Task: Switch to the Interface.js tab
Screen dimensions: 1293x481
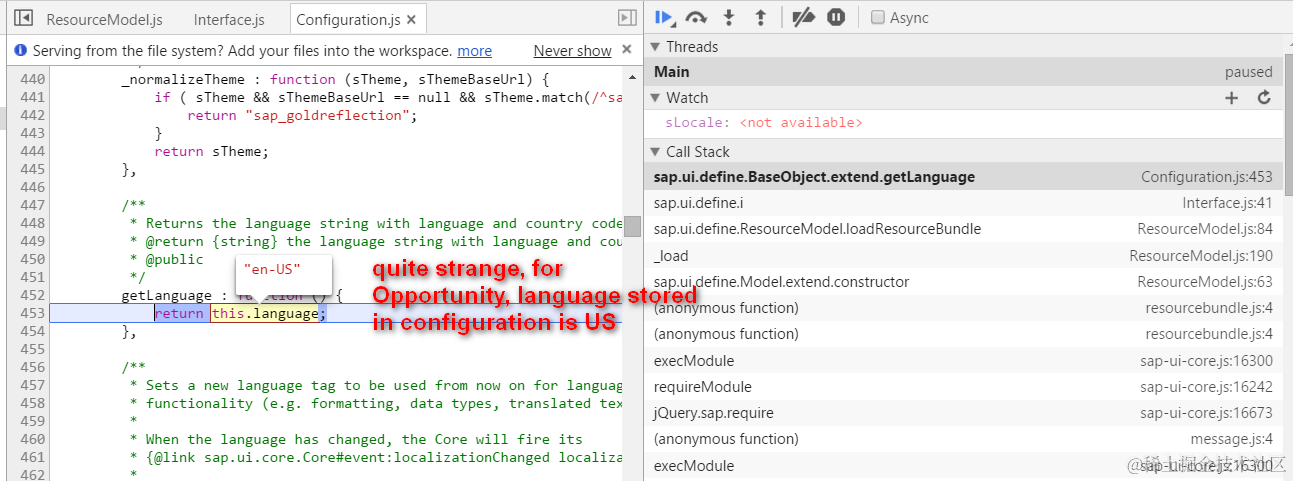Action: coord(229,19)
